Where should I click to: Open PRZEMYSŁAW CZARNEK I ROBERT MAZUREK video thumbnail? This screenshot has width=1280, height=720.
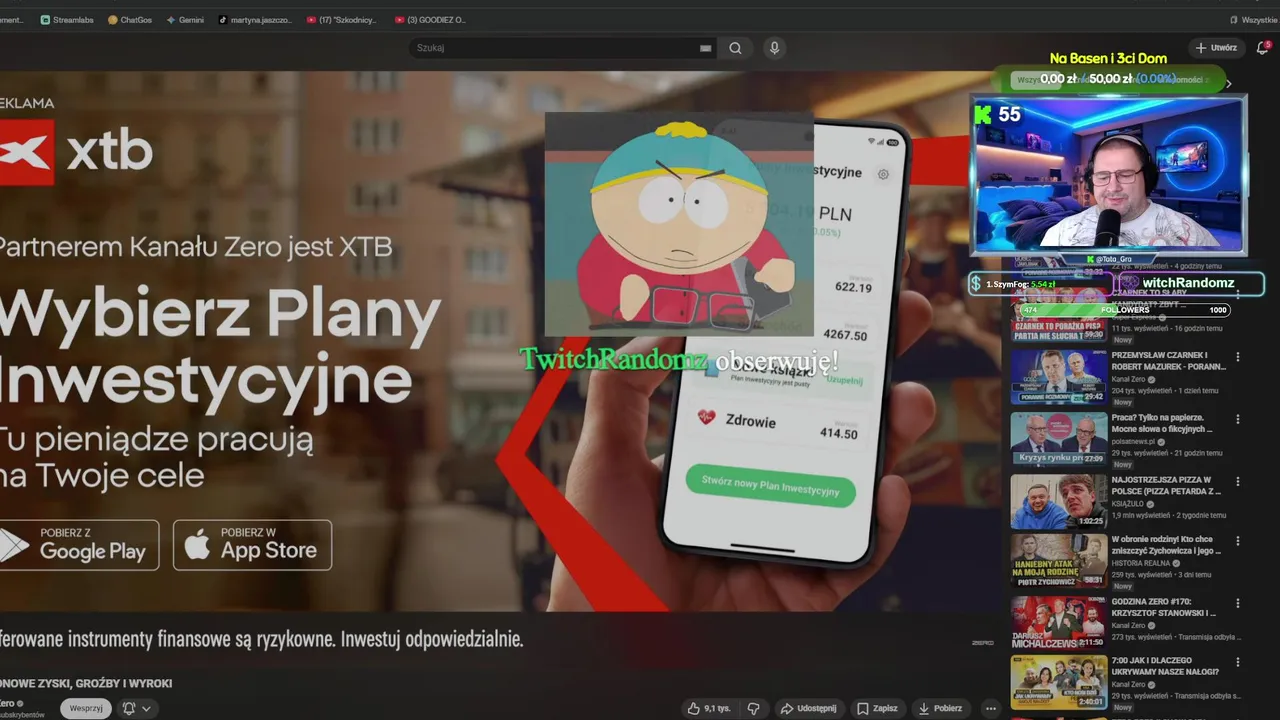click(x=1058, y=376)
